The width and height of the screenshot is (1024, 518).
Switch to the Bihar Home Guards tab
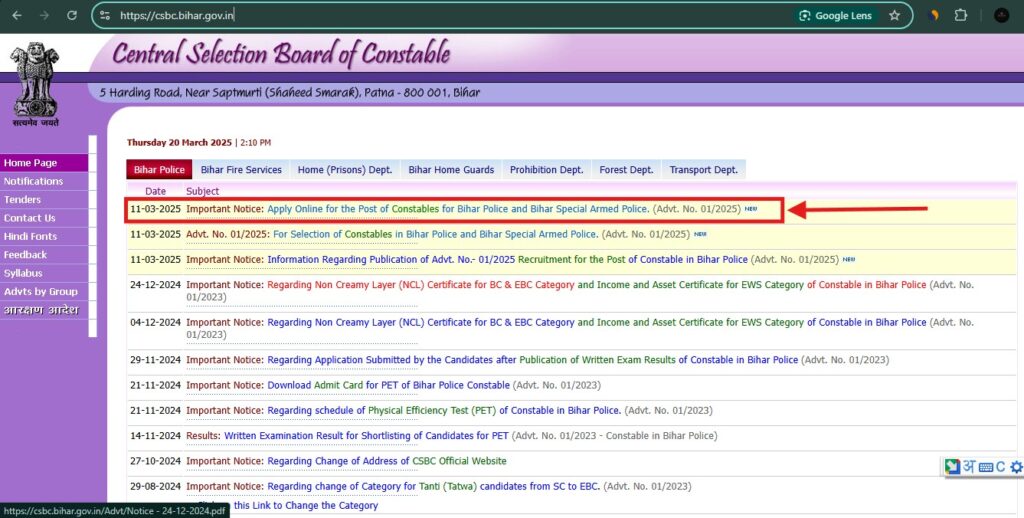click(451, 169)
